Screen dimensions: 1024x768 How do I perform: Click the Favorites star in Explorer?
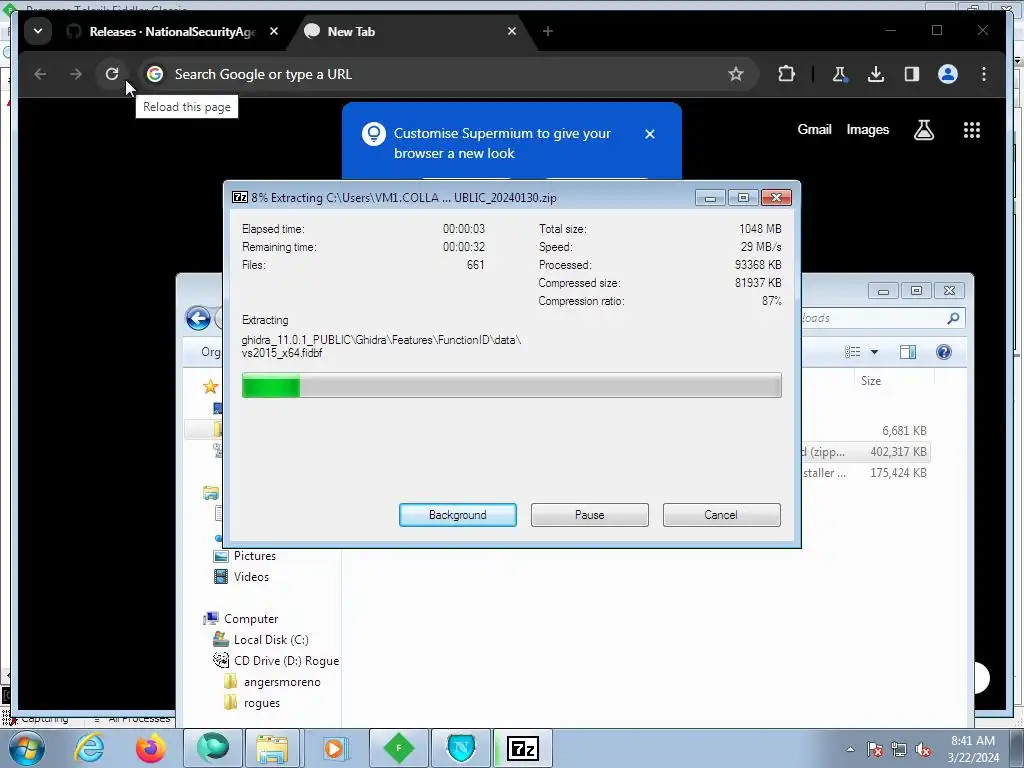coord(210,387)
